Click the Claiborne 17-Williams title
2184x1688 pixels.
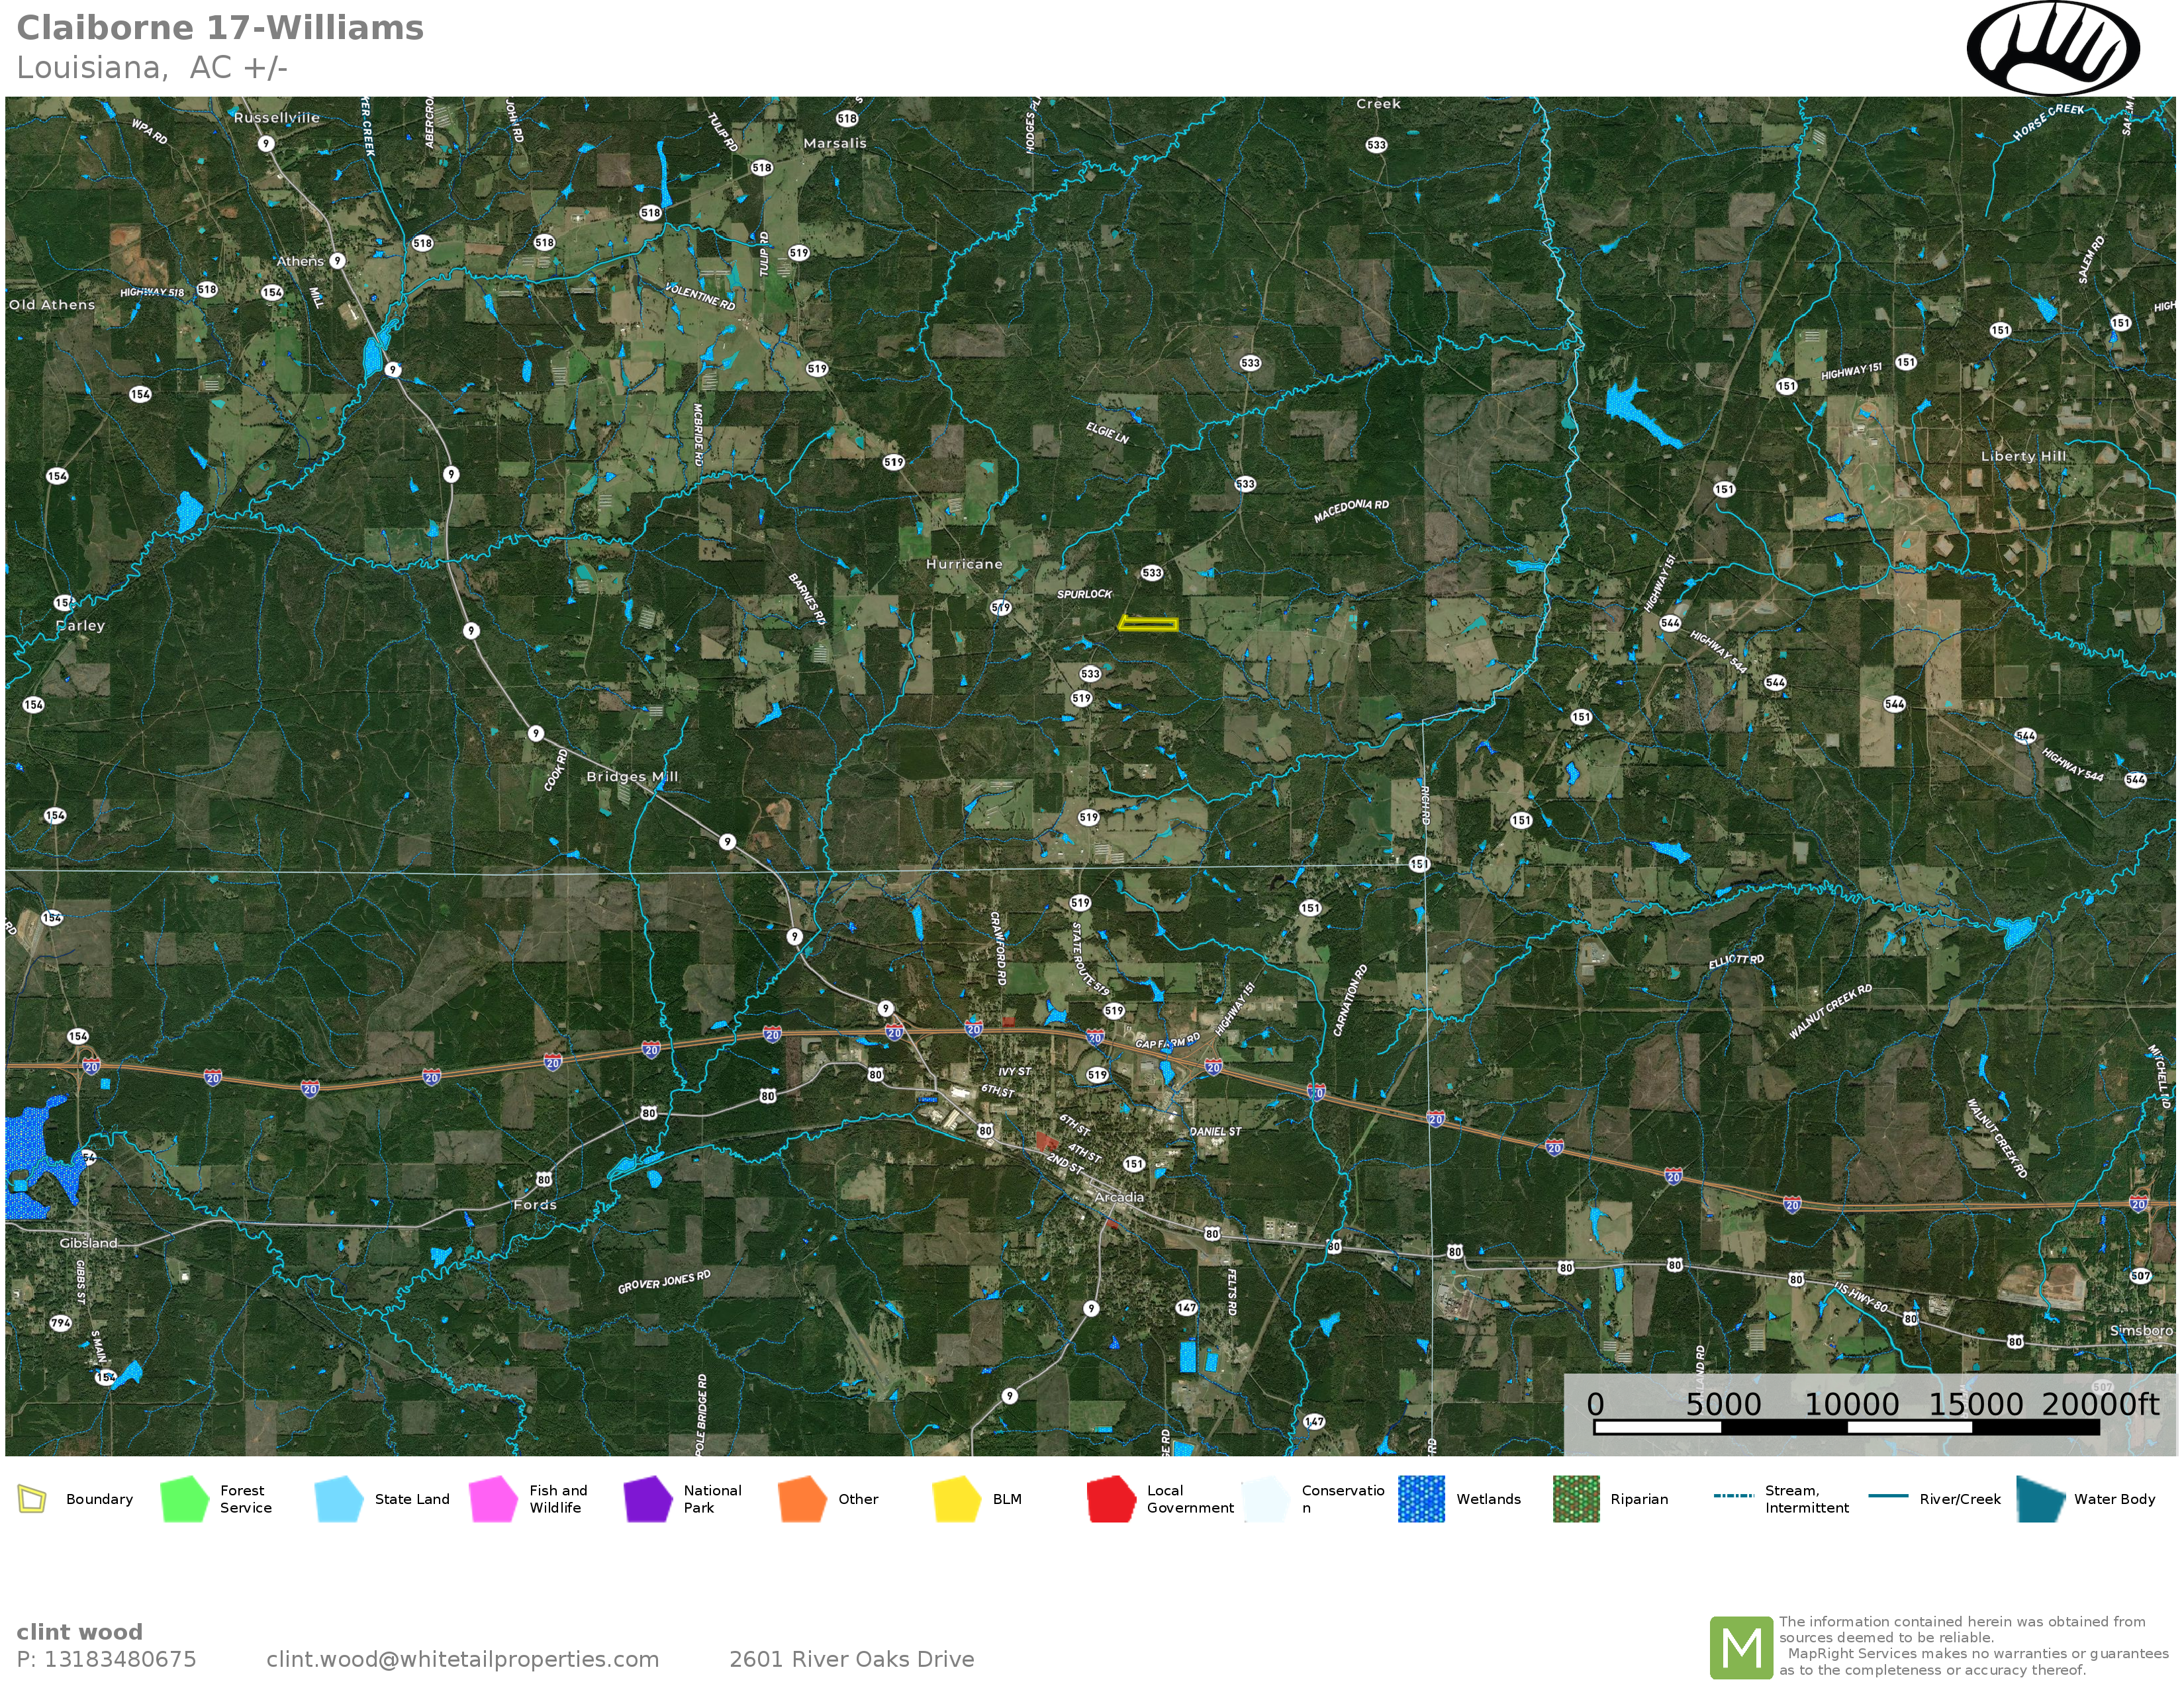[220, 28]
